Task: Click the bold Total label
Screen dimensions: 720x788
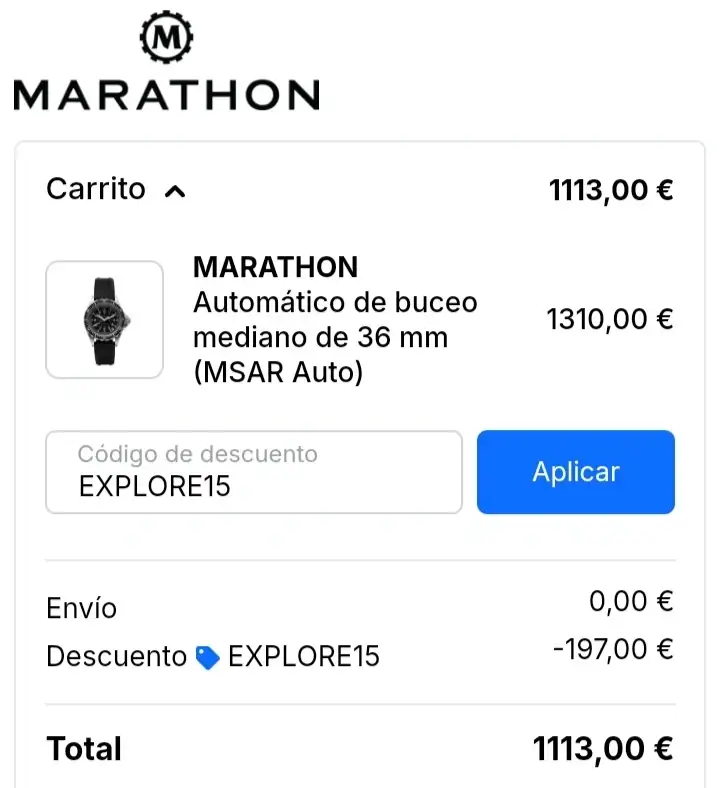Action: click(x=84, y=749)
